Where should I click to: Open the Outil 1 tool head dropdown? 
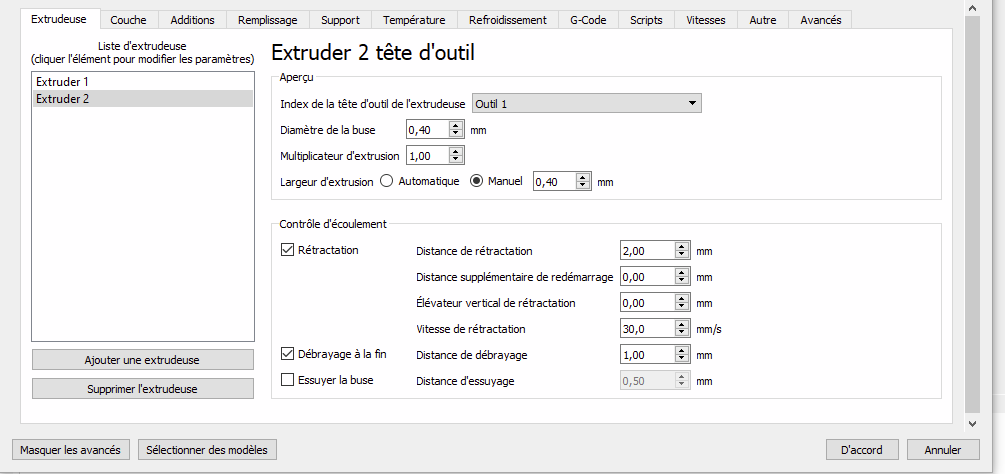[x=586, y=104]
